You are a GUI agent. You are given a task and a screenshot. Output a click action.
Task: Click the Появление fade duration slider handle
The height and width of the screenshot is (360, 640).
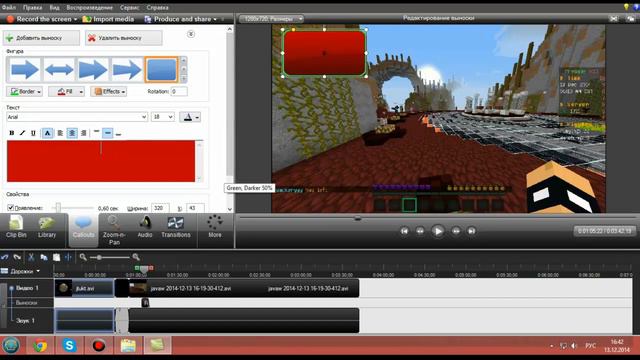pos(58,208)
